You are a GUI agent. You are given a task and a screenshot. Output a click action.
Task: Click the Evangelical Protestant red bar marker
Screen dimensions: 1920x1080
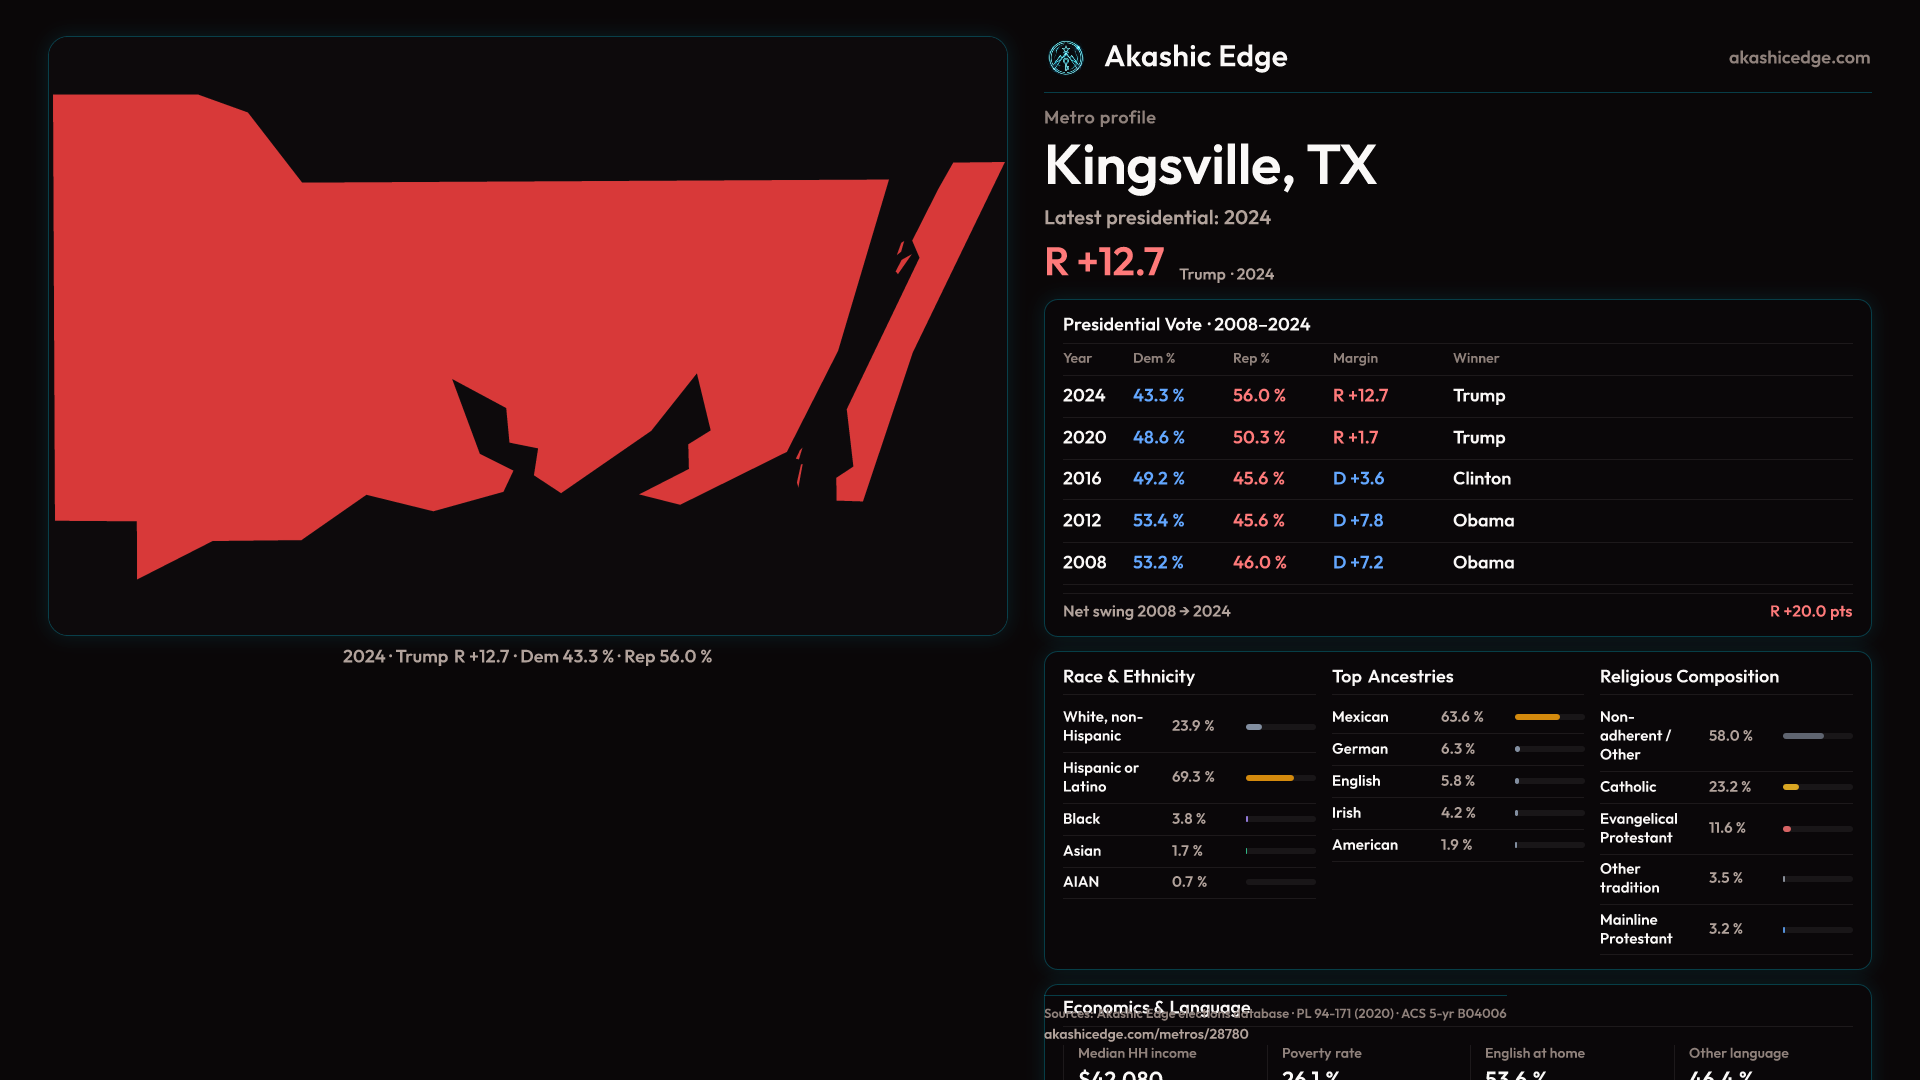tap(1787, 829)
